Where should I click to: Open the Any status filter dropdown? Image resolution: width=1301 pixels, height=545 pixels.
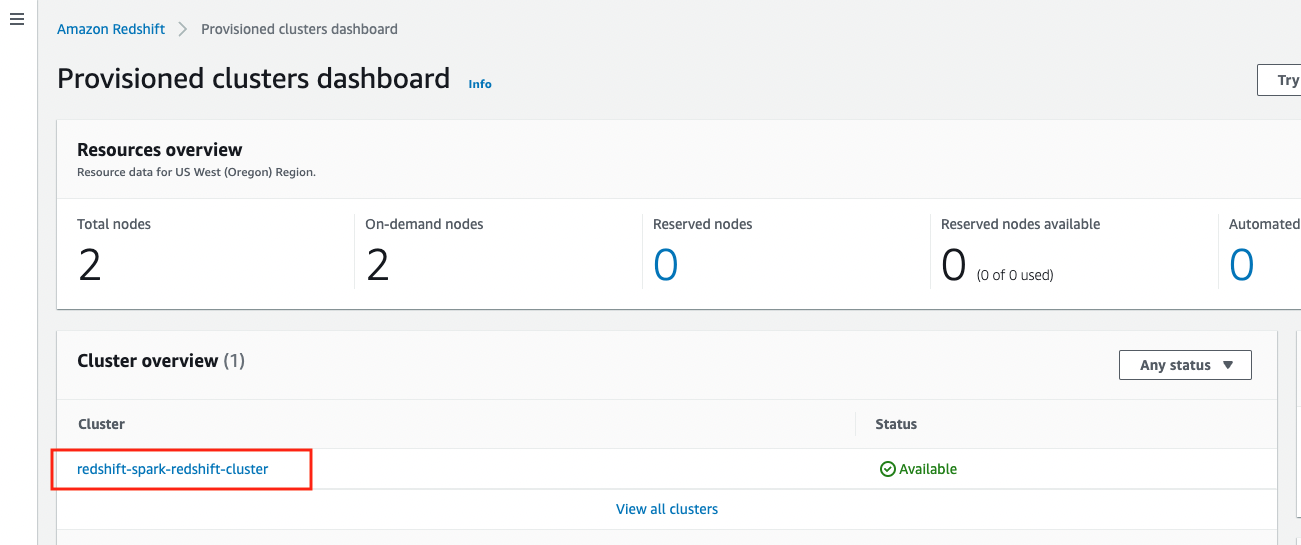pyautogui.click(x=1185, y=365)
